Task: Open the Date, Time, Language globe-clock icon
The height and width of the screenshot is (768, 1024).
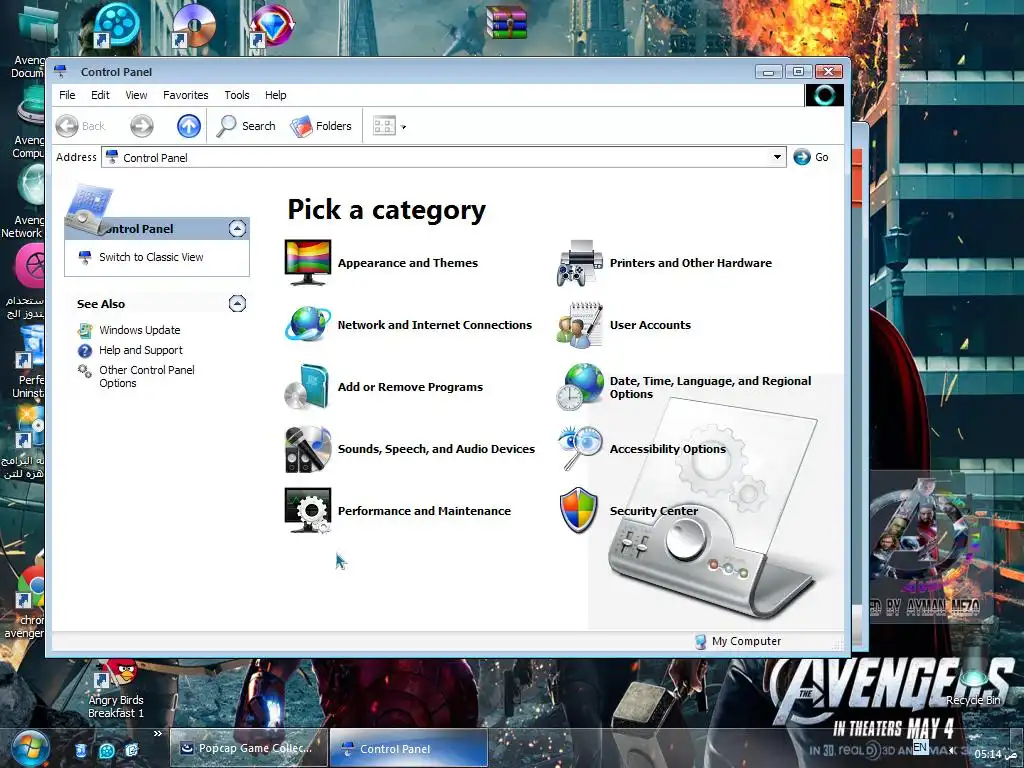Action: [579, 387]
